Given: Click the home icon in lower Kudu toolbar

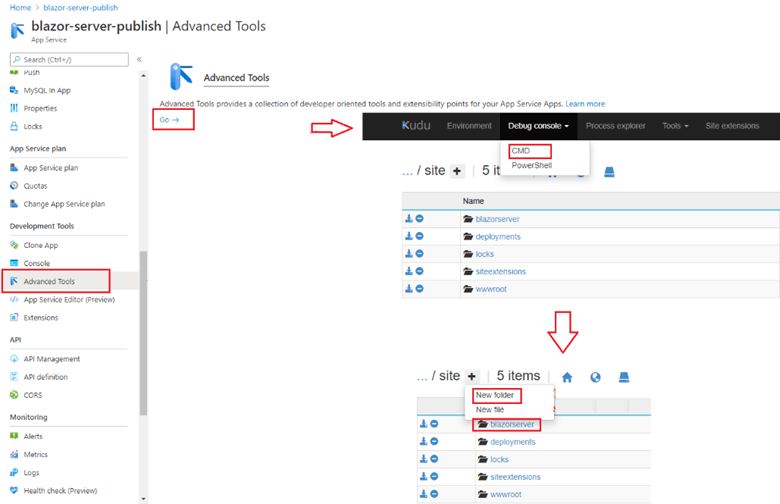Looking at the screenshot, I should point(567,377).
